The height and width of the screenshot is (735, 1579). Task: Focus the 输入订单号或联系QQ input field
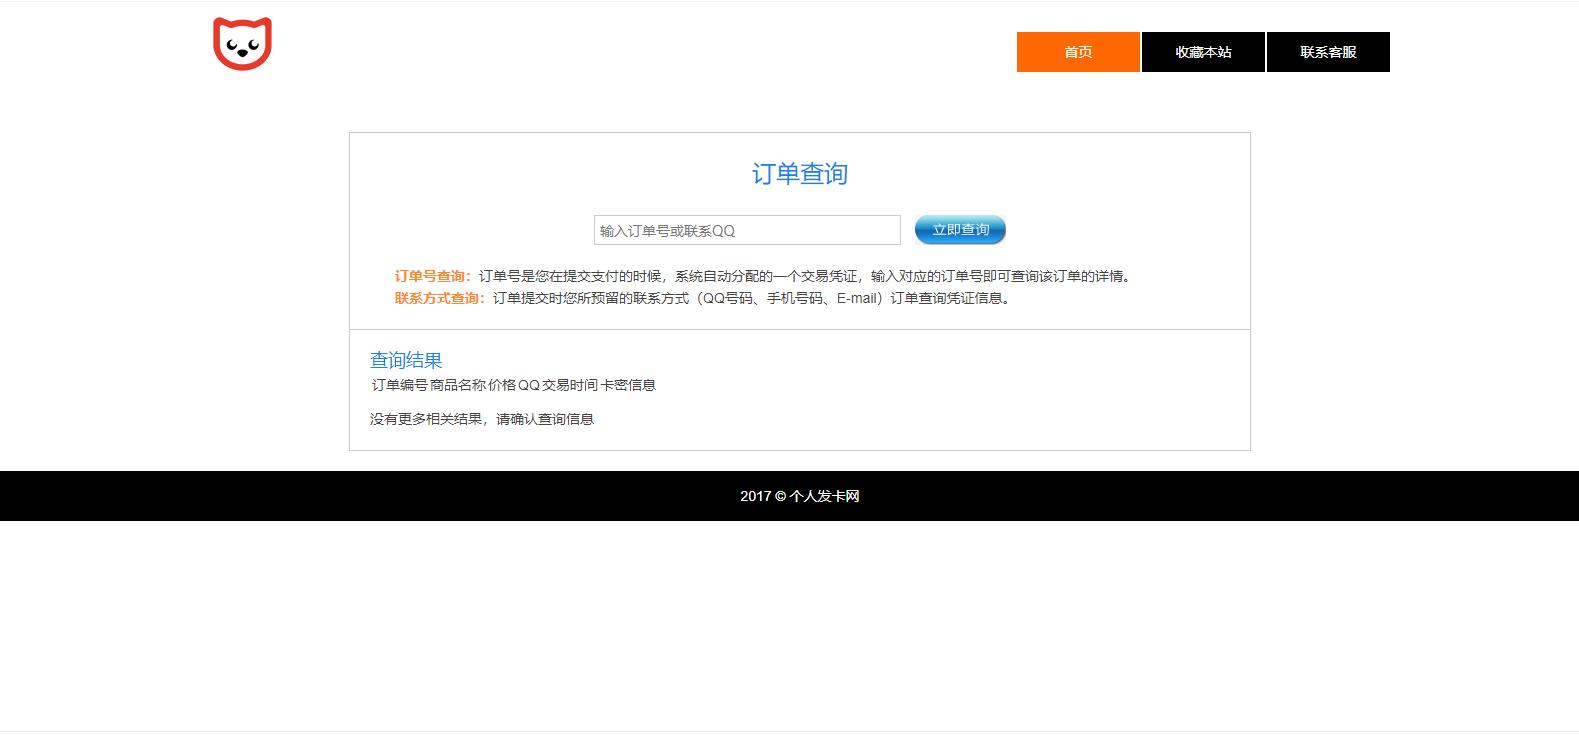coord(746,231)
